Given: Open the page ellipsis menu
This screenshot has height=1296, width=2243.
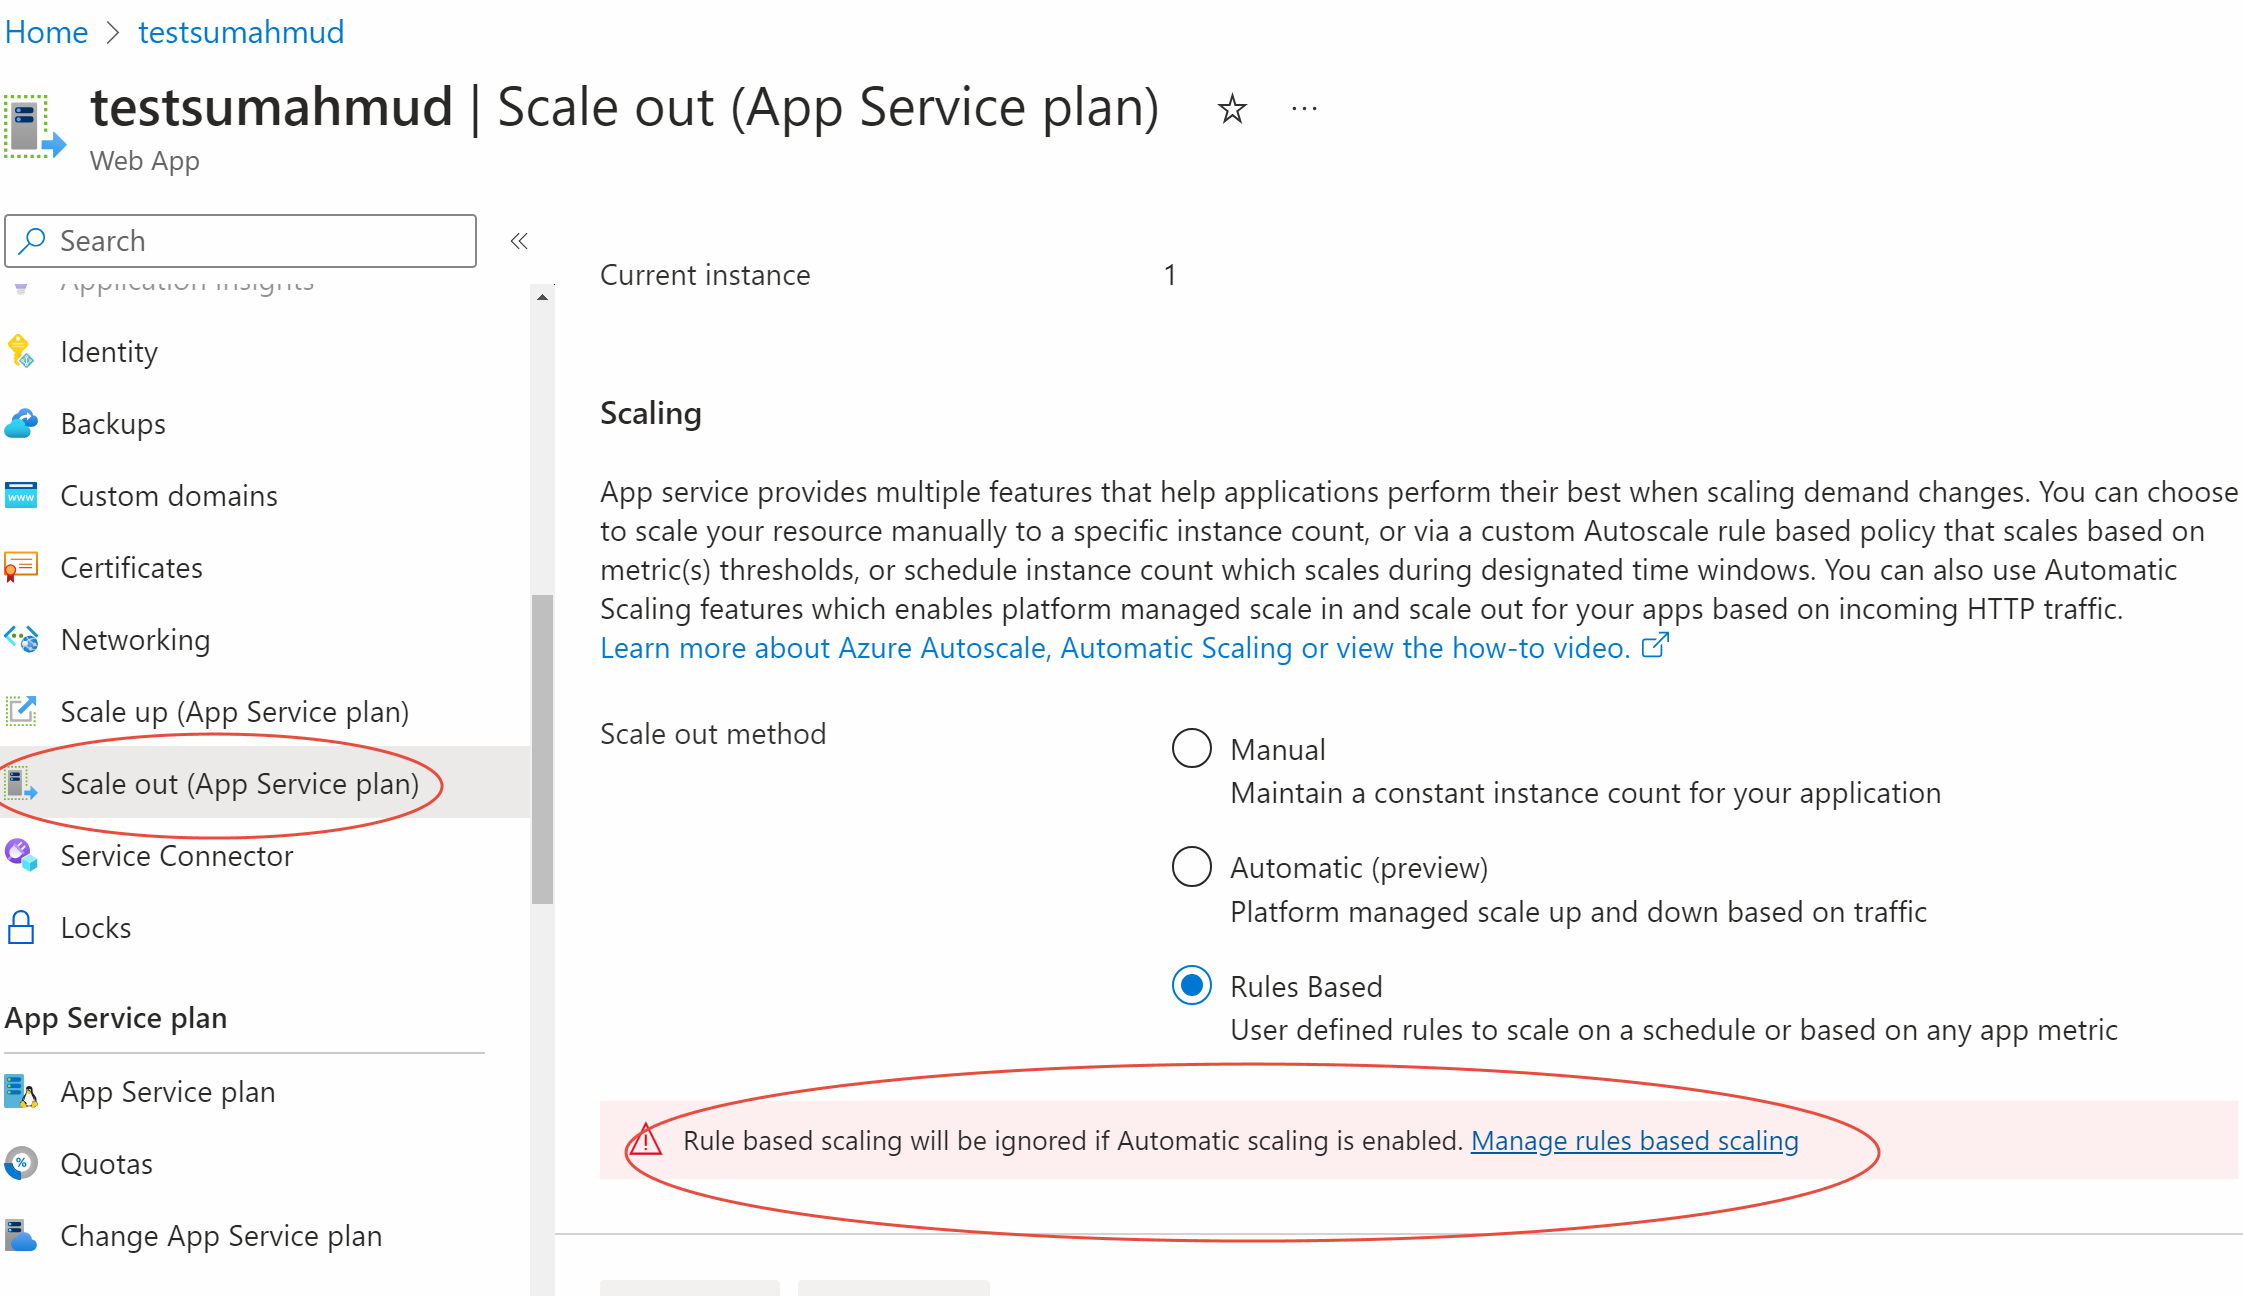Looking at the screenshot, I should (x=1303, y=107).
